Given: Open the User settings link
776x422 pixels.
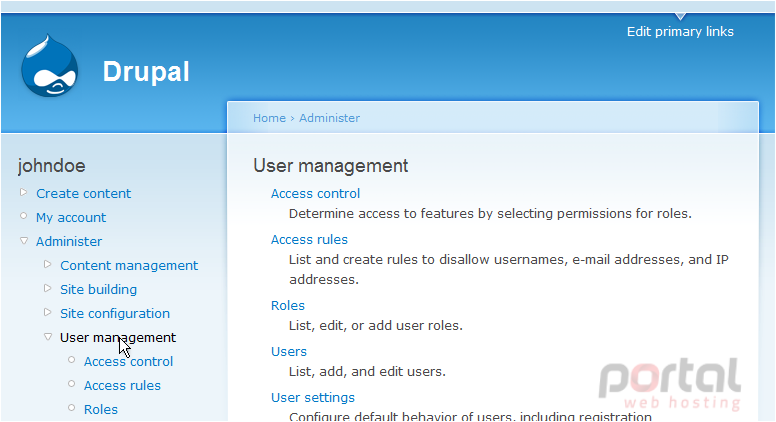Looking at the screenshot, I should (313, 397).
